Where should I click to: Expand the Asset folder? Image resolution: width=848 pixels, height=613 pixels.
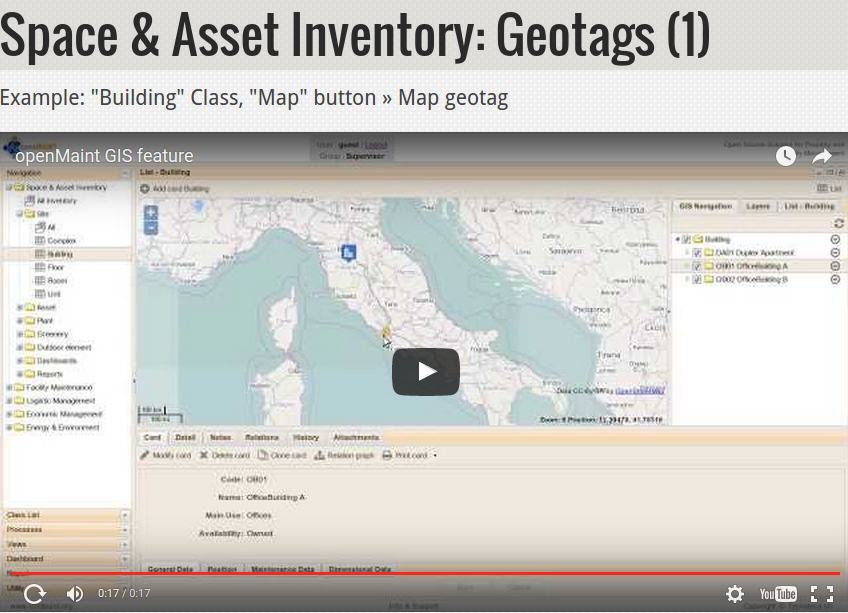[20, 307]
